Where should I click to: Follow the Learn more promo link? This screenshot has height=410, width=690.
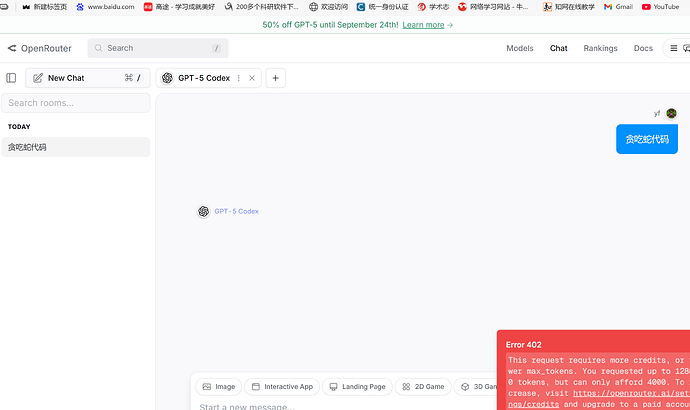423,25
